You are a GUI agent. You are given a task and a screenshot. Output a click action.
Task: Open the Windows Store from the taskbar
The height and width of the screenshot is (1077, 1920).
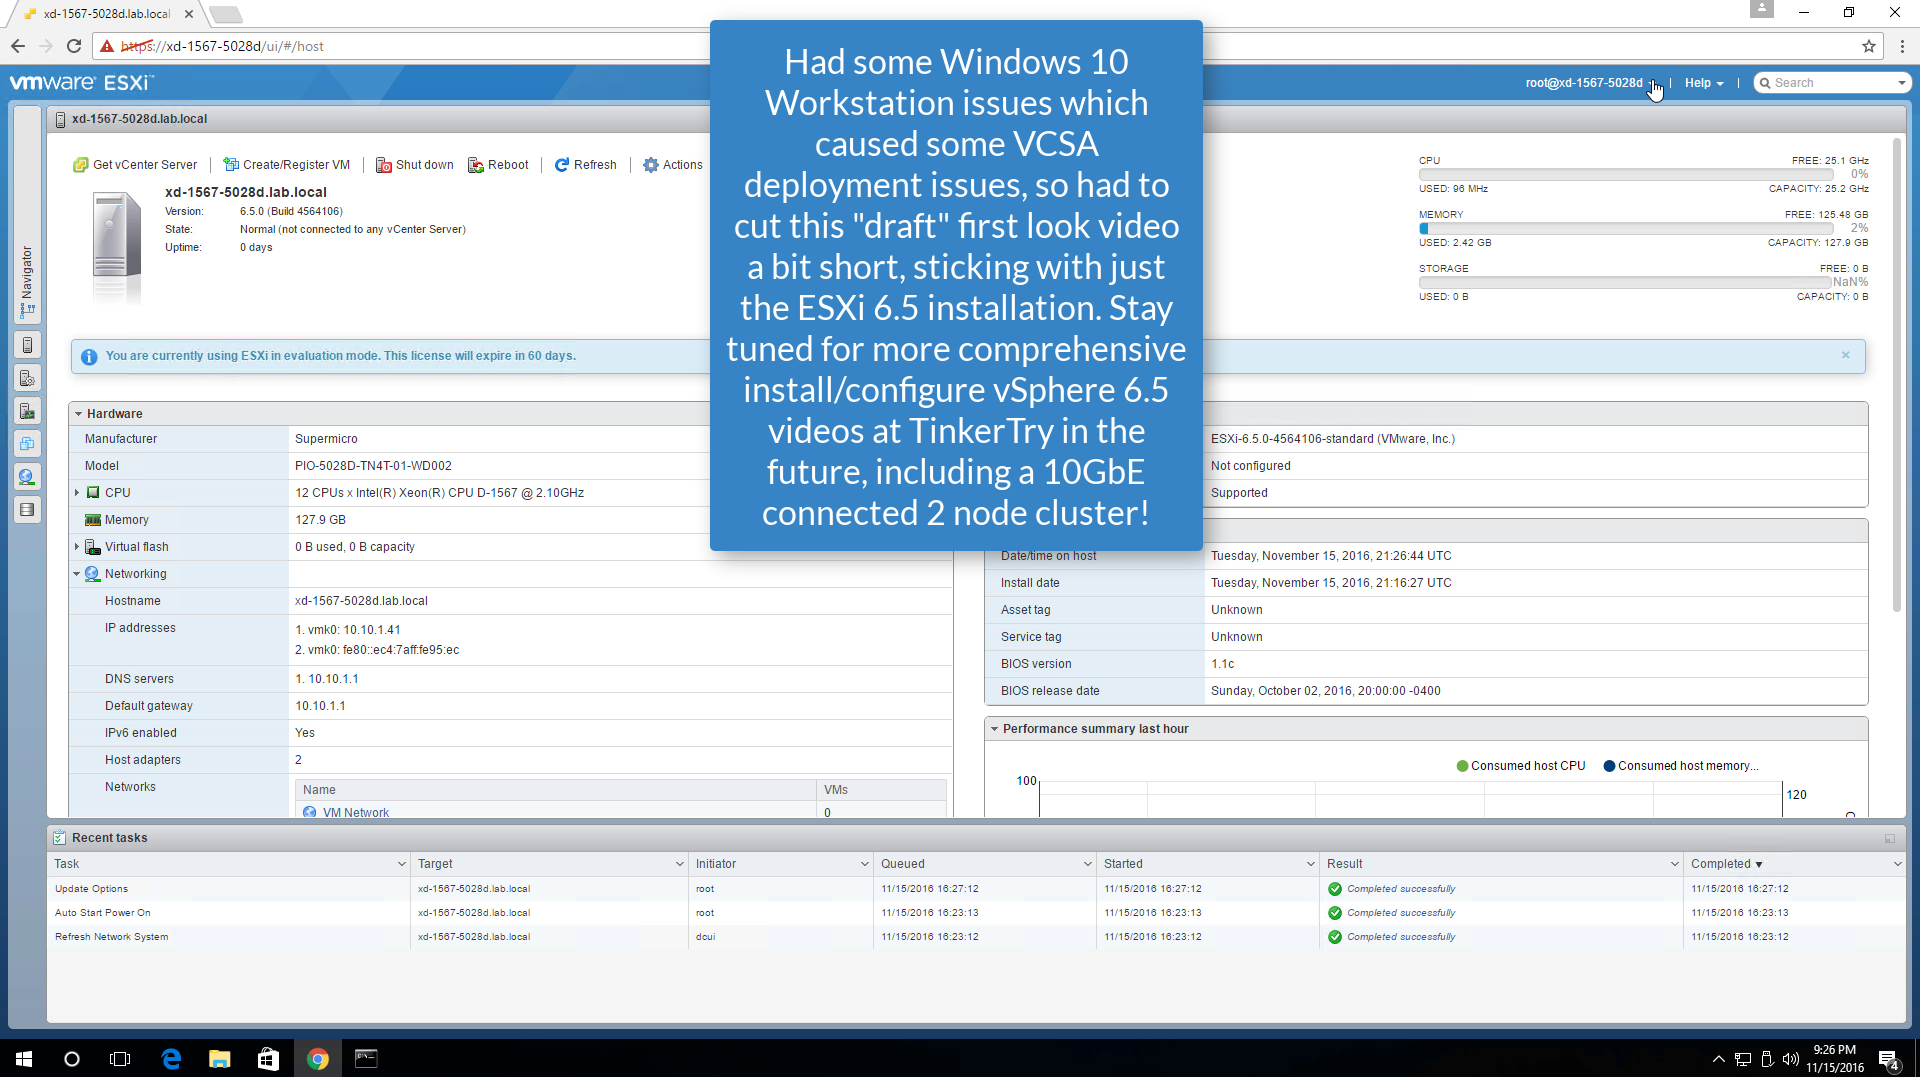coord(268,1059)
